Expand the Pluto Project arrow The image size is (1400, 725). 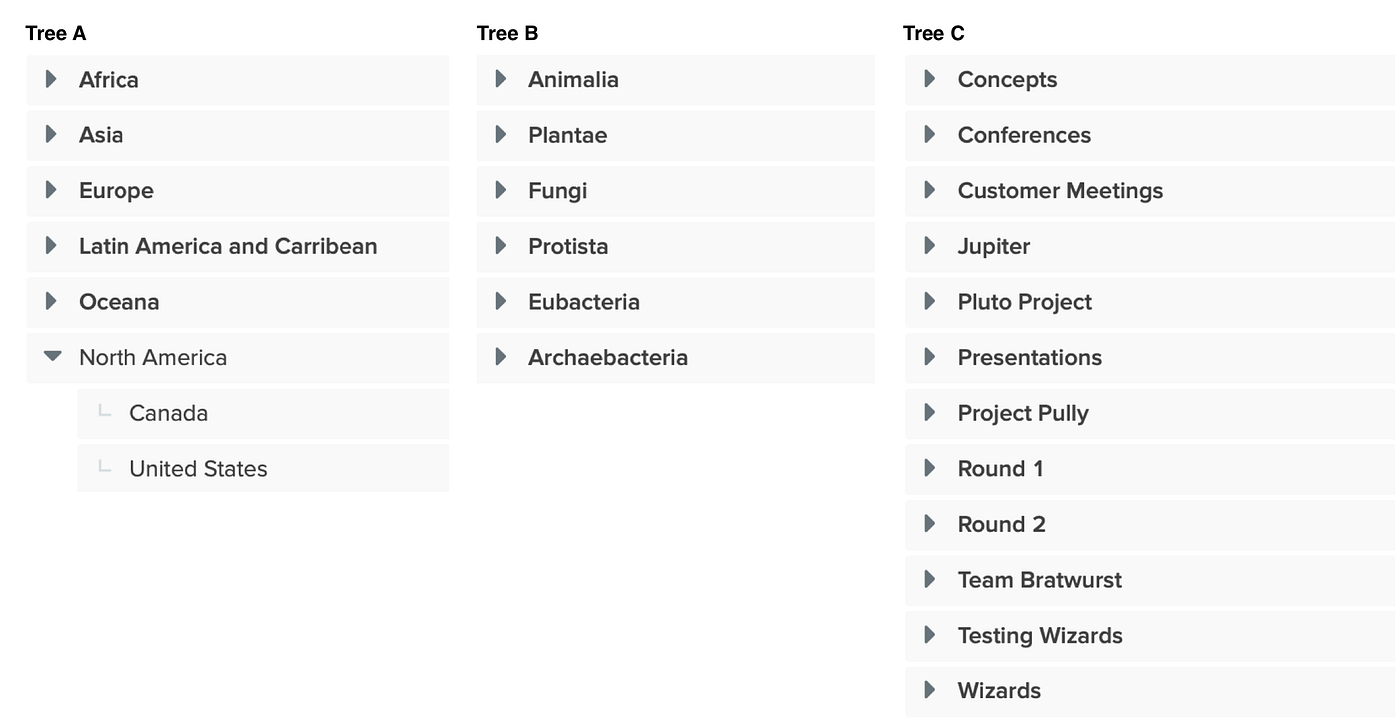pyautogui.click(x=930, y=301)
